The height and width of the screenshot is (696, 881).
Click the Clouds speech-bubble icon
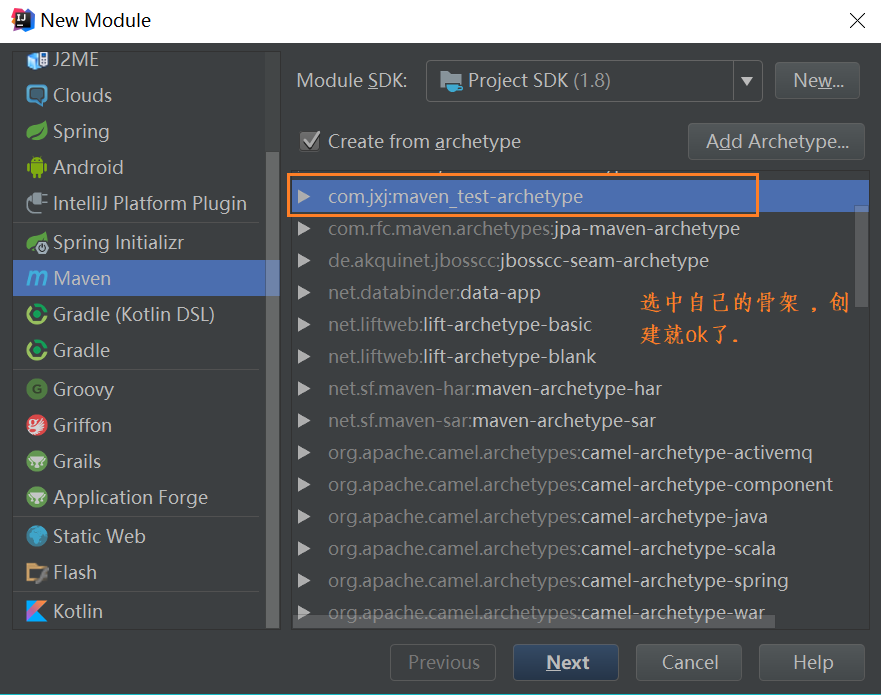(x=37, y=95)
